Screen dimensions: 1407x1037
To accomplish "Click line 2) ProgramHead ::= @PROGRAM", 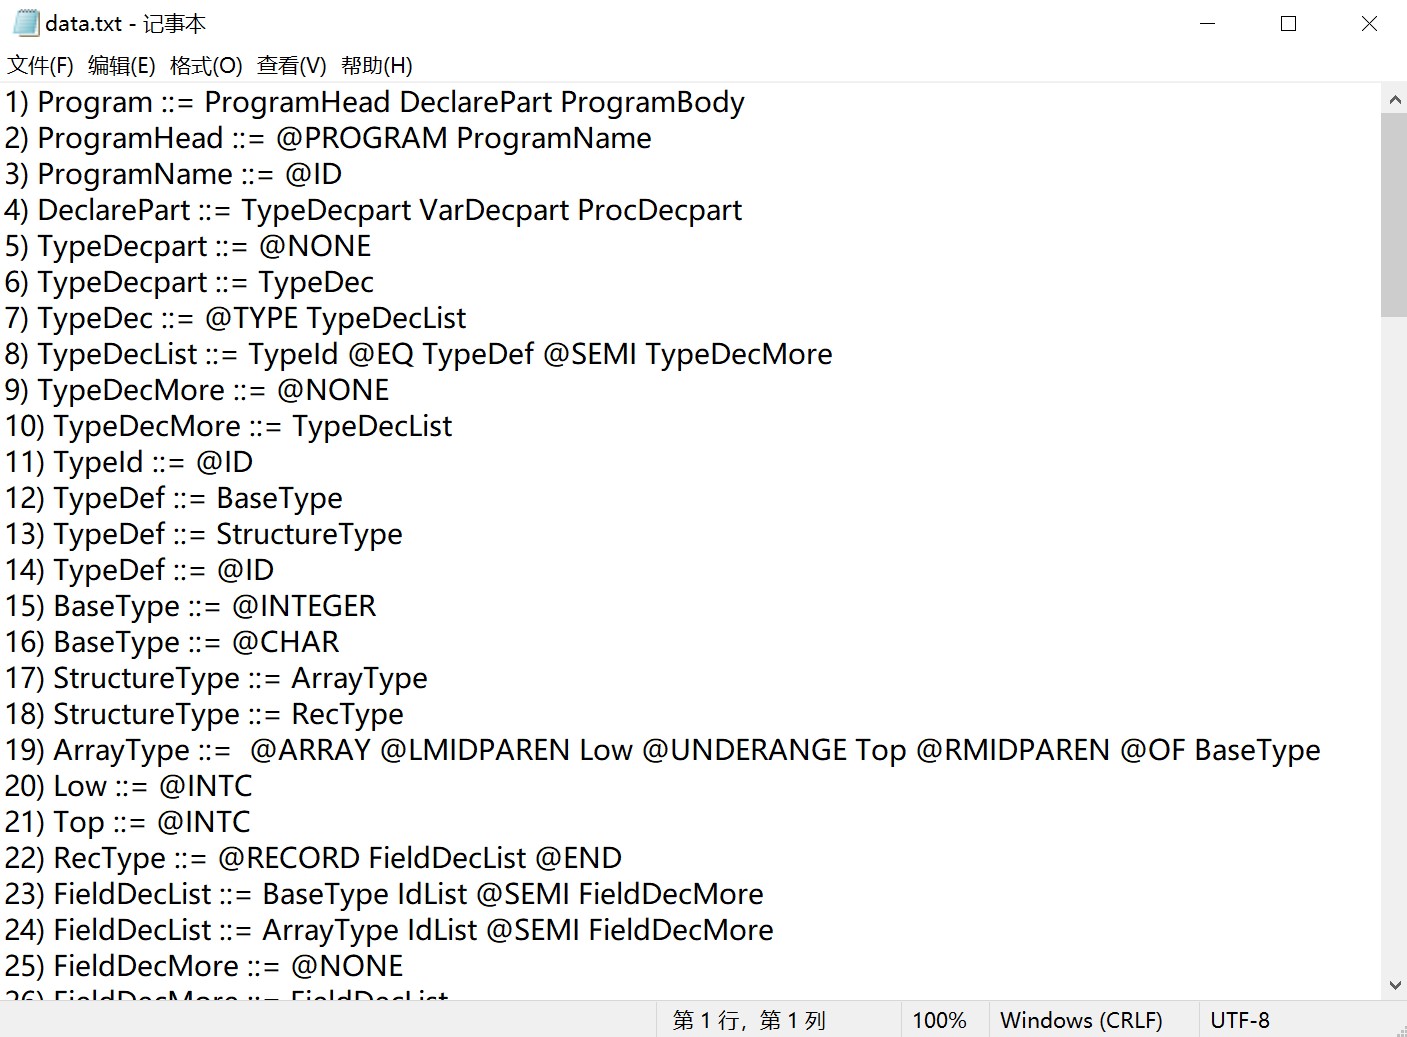I will [328, 138].
